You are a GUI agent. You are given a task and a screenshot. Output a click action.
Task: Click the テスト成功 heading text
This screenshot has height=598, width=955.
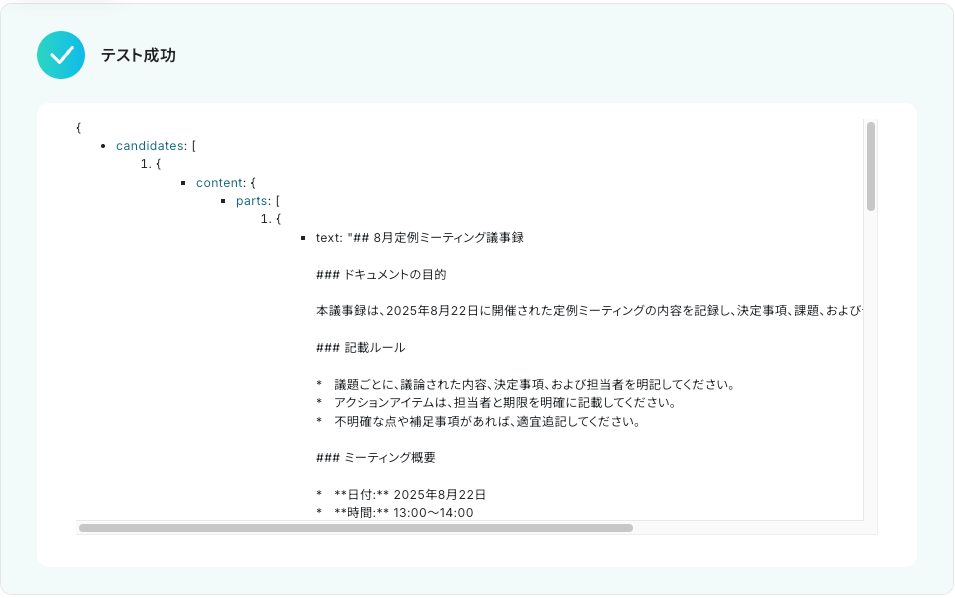coord(138,55)
